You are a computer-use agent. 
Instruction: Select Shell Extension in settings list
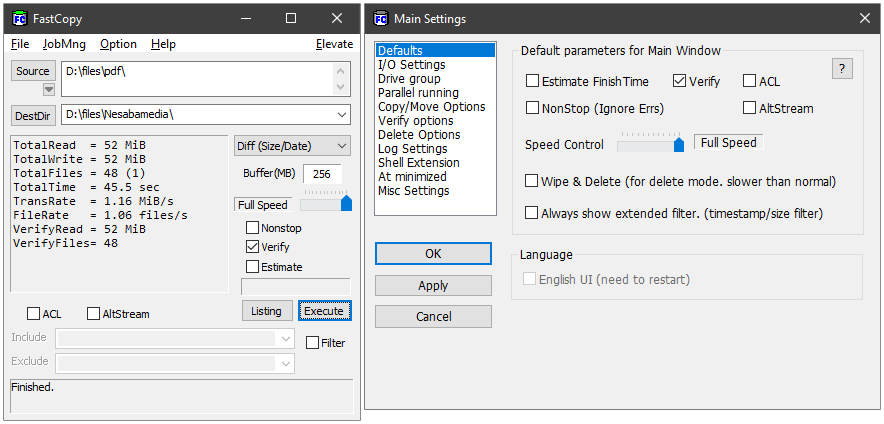click(435, 162)
